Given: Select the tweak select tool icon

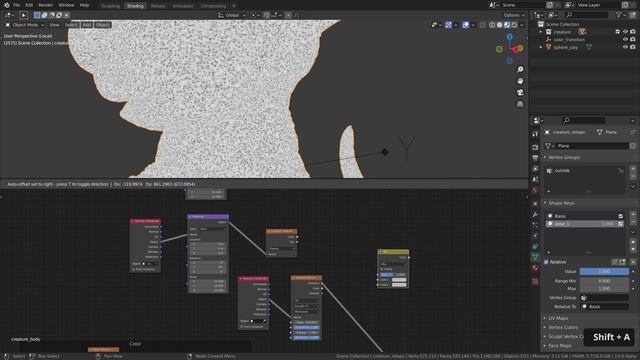Looking at the screenshot, I should [23, 15].
